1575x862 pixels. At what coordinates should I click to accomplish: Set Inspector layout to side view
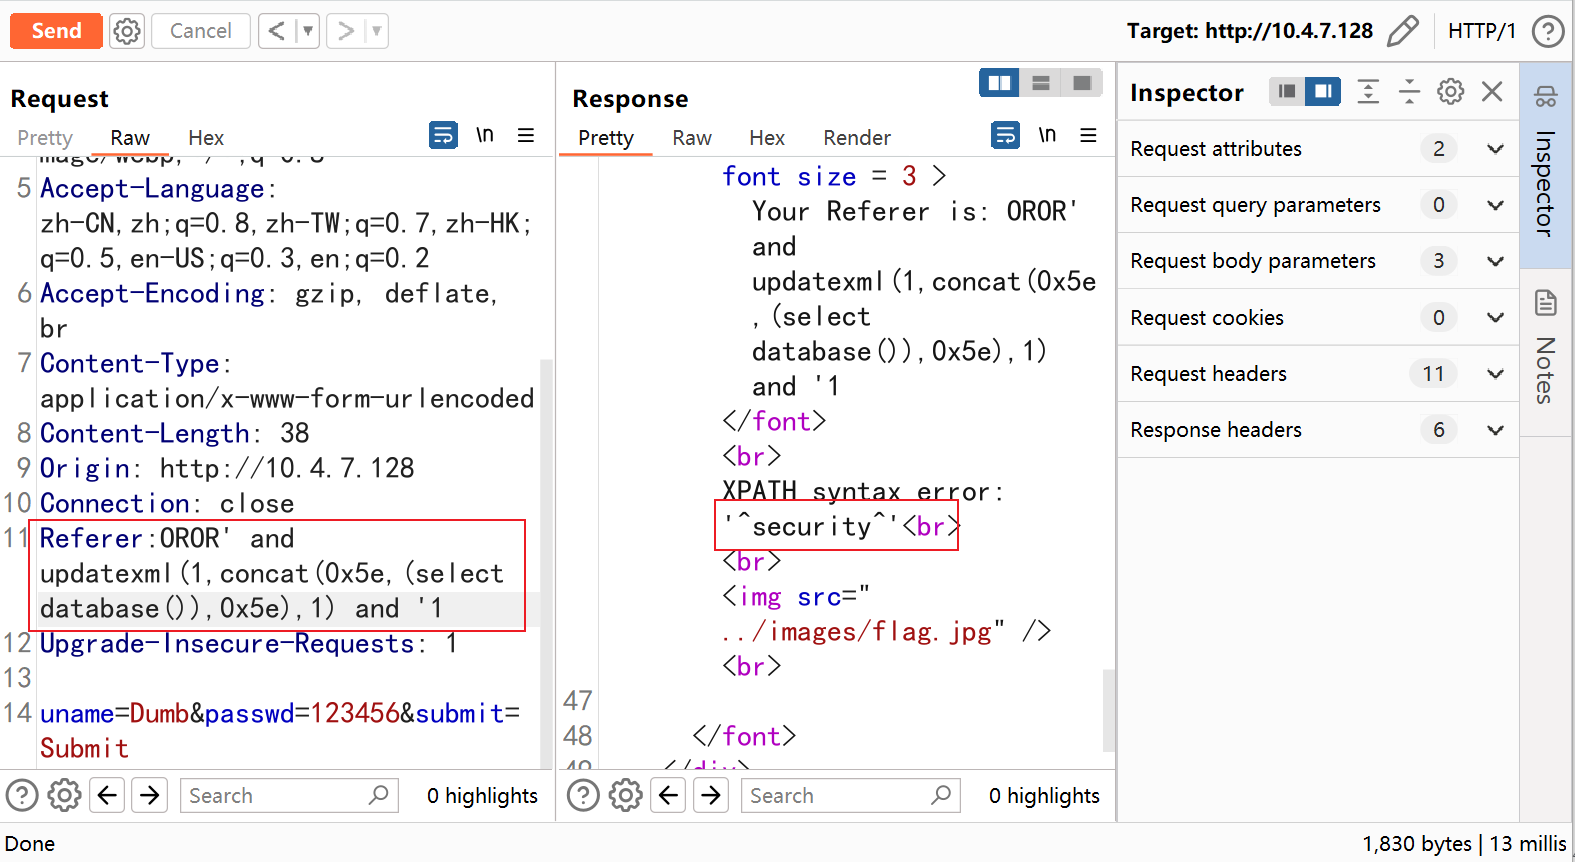1323,92
